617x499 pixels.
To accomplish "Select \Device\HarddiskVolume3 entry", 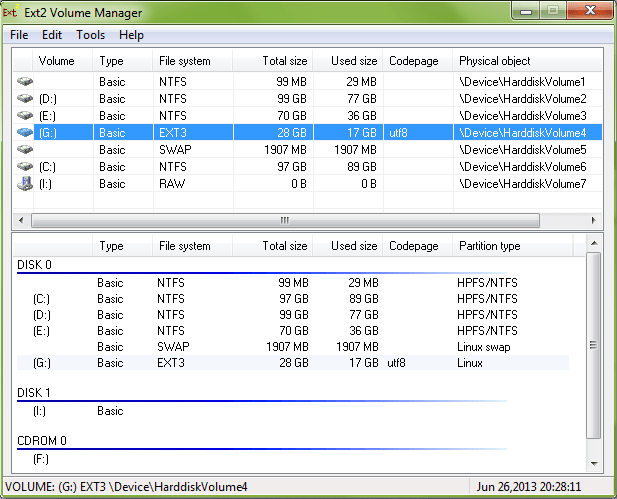I will 523,116.
